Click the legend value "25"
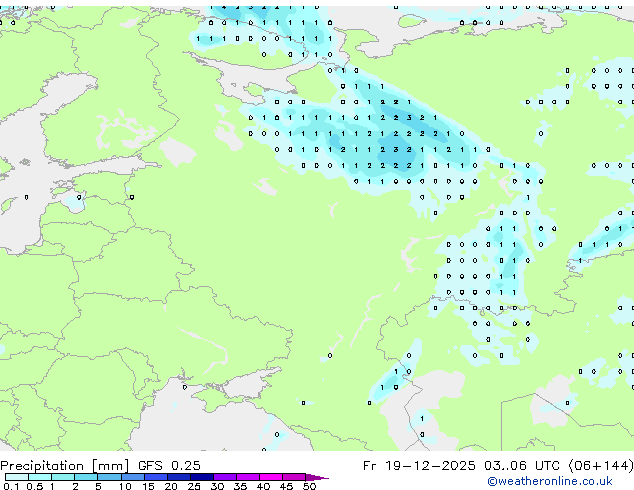 (194, 486)
